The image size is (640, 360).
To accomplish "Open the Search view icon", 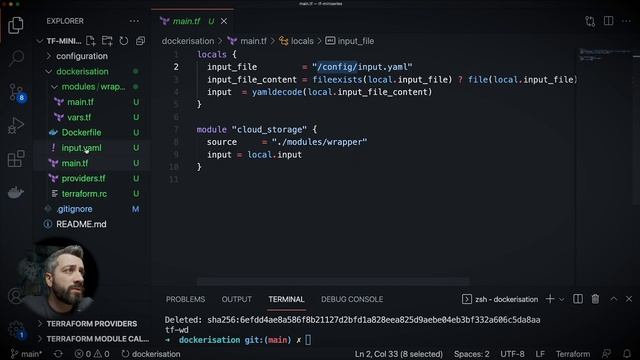I will (x=16, y=58).
